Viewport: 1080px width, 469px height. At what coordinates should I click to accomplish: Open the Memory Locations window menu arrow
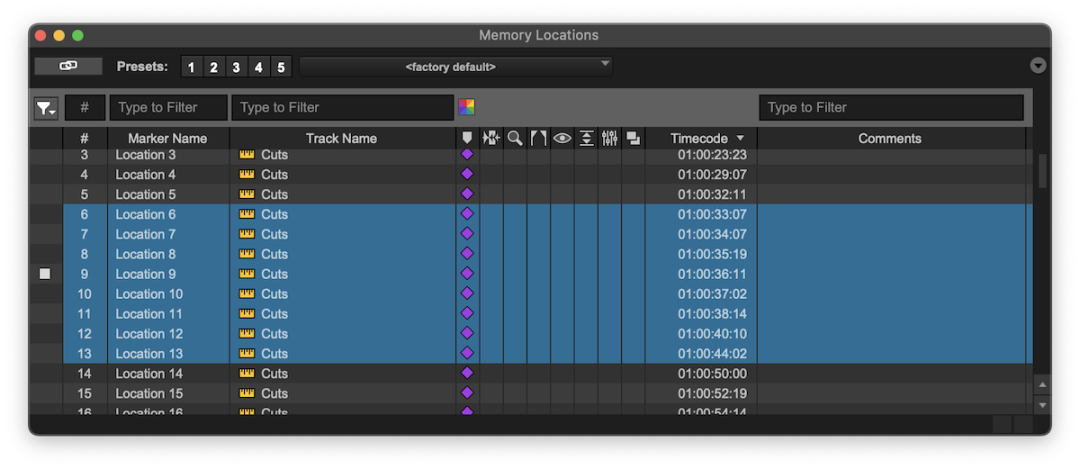(1038, 66)
